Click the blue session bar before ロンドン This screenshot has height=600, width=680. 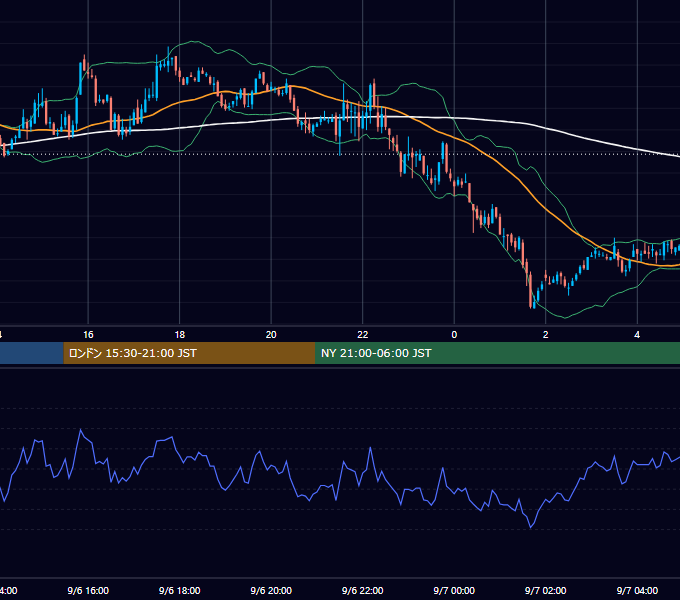(32, 353)
